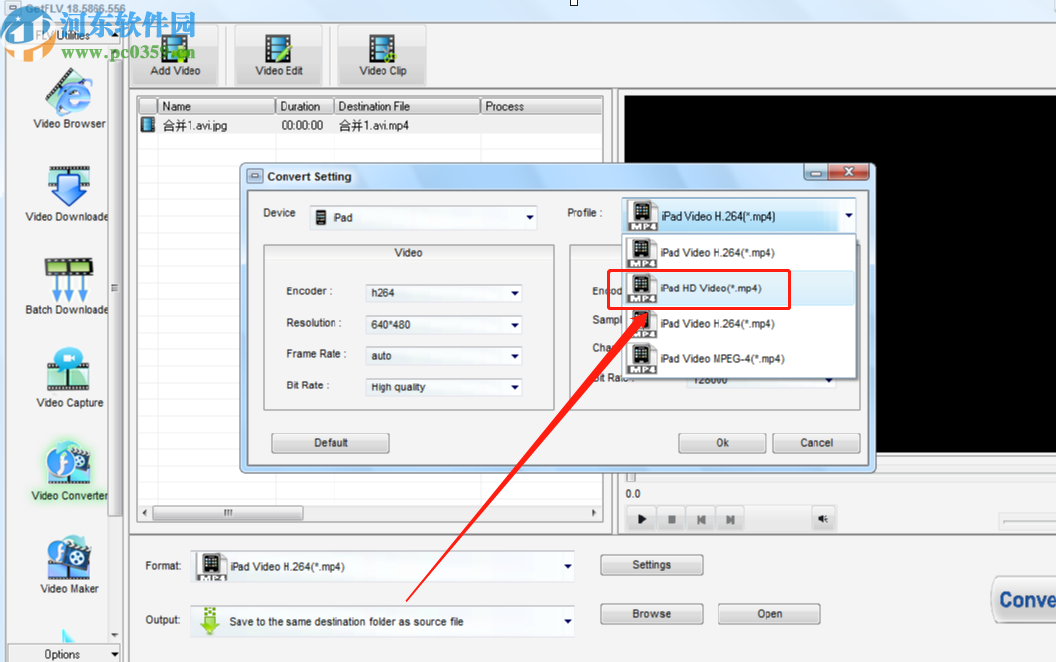Image resolution: width=1056 pixels, height=662 pixels.
Task: Click sidebar scroll down arrow
Action: [x=114, y=635]
